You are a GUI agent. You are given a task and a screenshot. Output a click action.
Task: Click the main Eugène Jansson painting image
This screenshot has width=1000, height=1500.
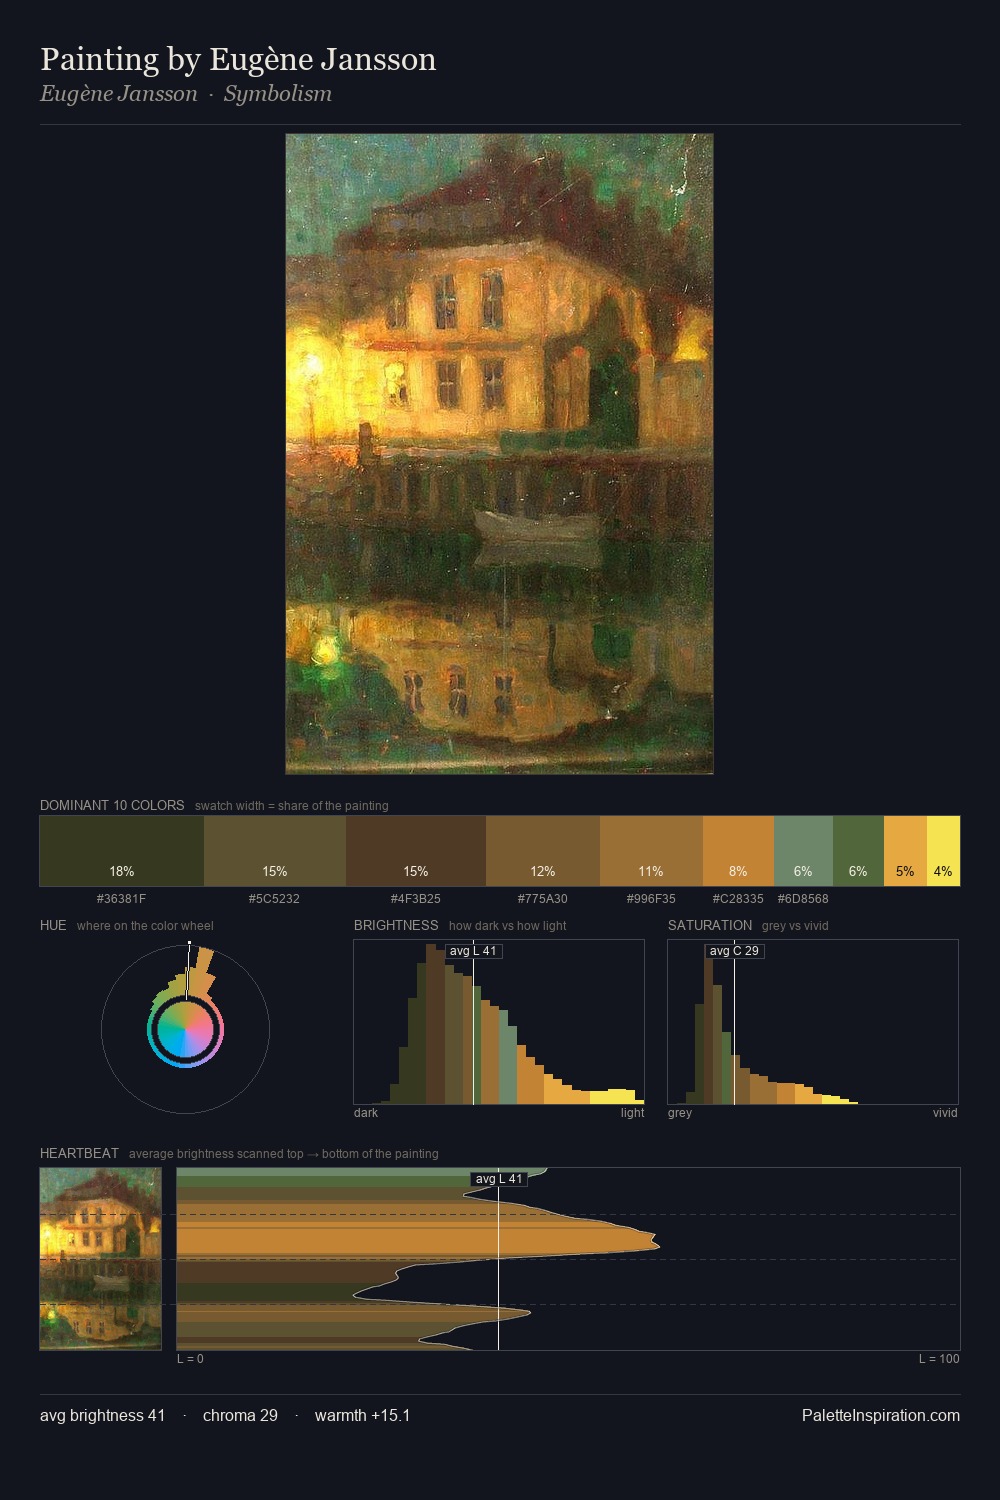pyautogui.click(x=499, y=454)
